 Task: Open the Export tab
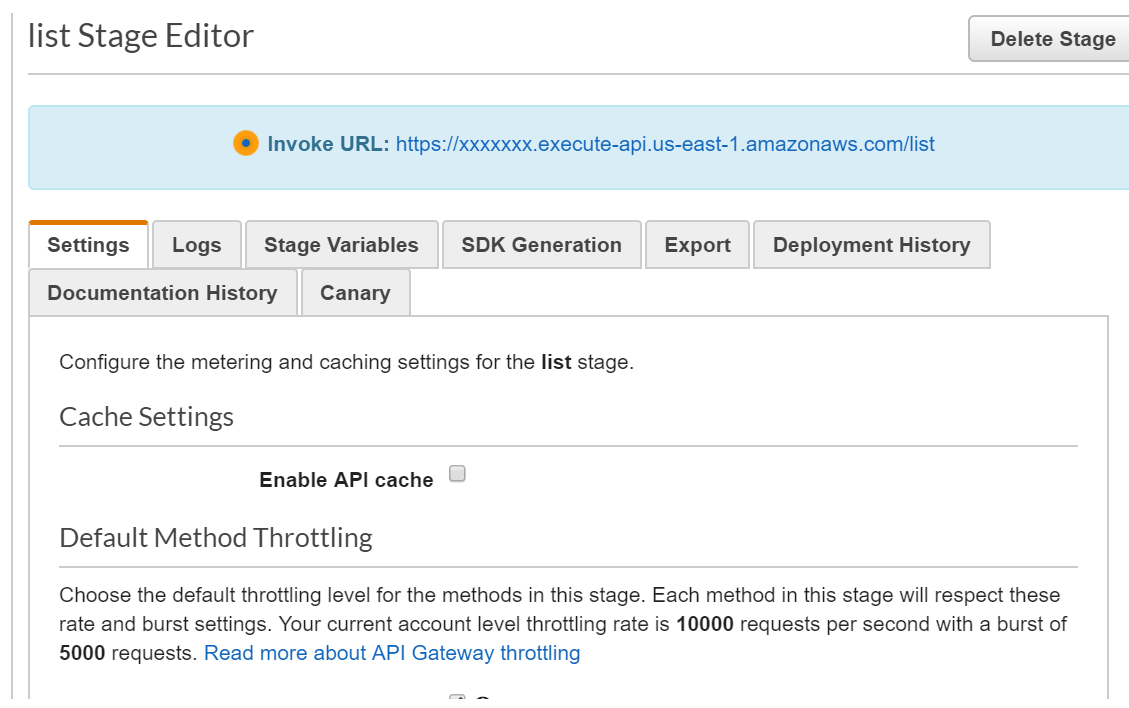coord(697,244)
